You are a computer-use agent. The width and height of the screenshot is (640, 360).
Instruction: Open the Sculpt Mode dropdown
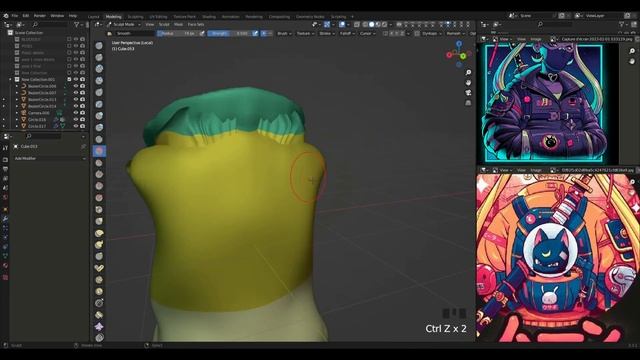point(124,24)
